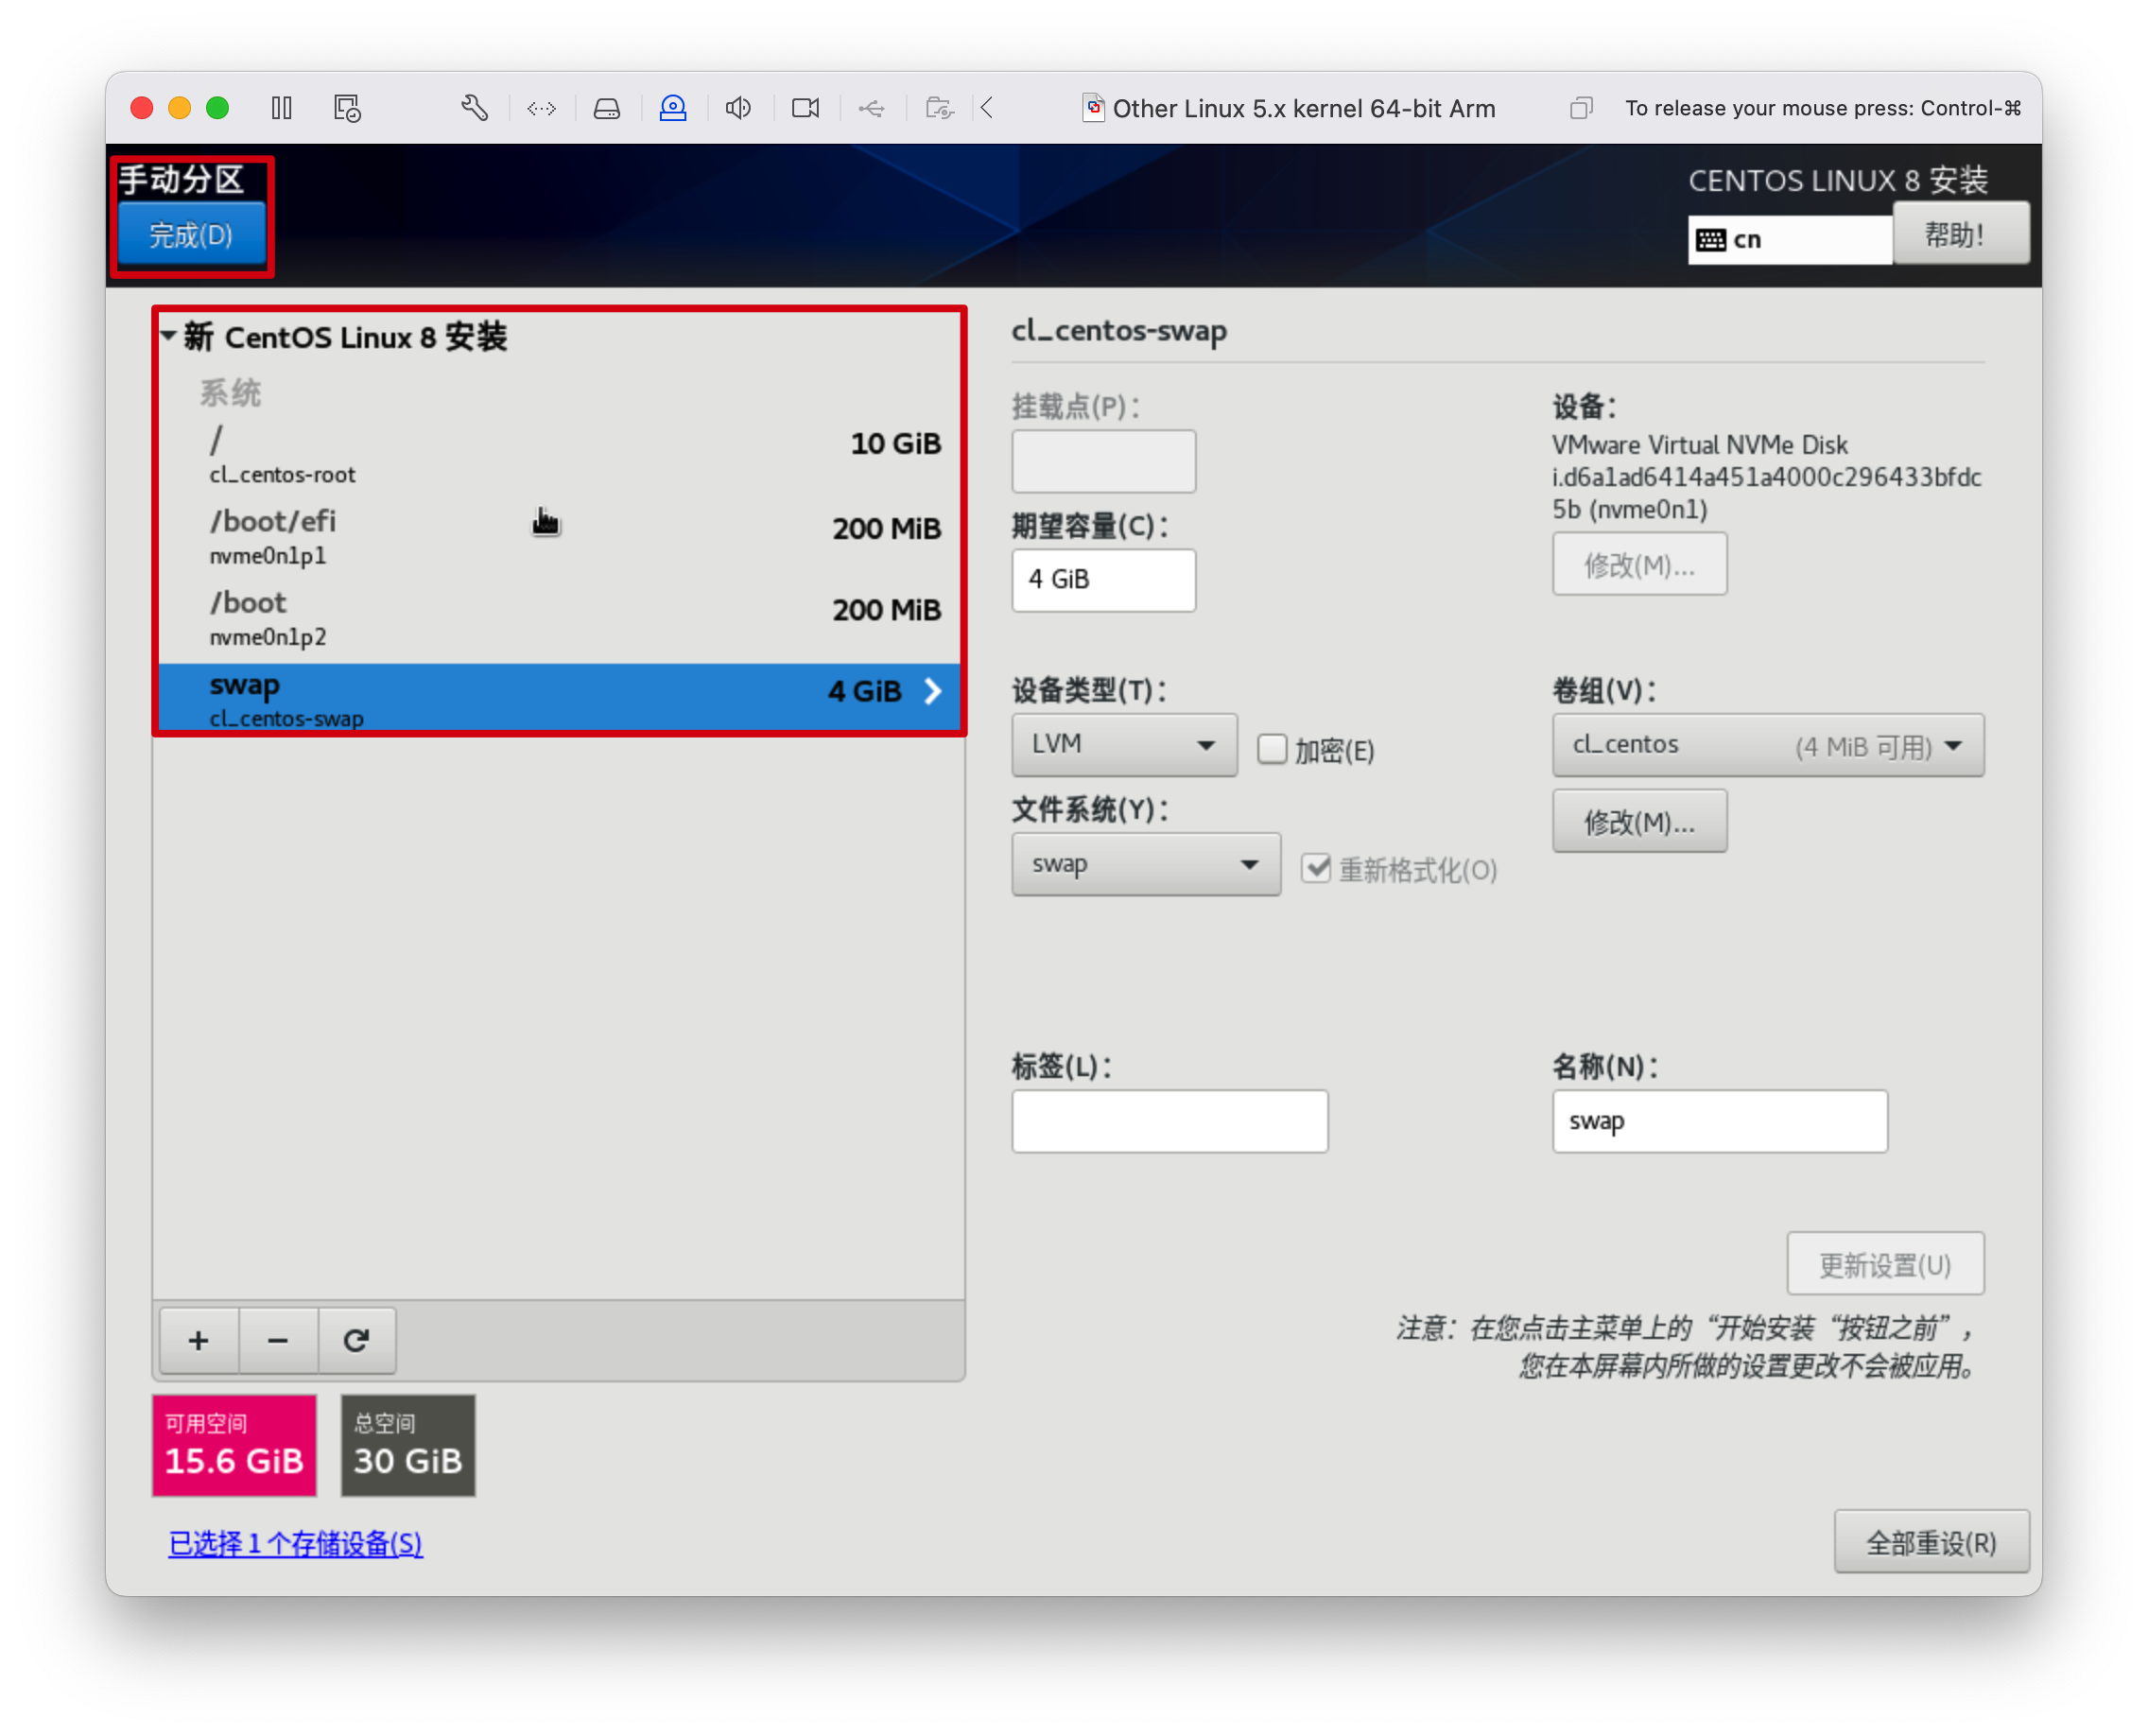Click the 挂载点(P) mount point field

(1104, 461)
